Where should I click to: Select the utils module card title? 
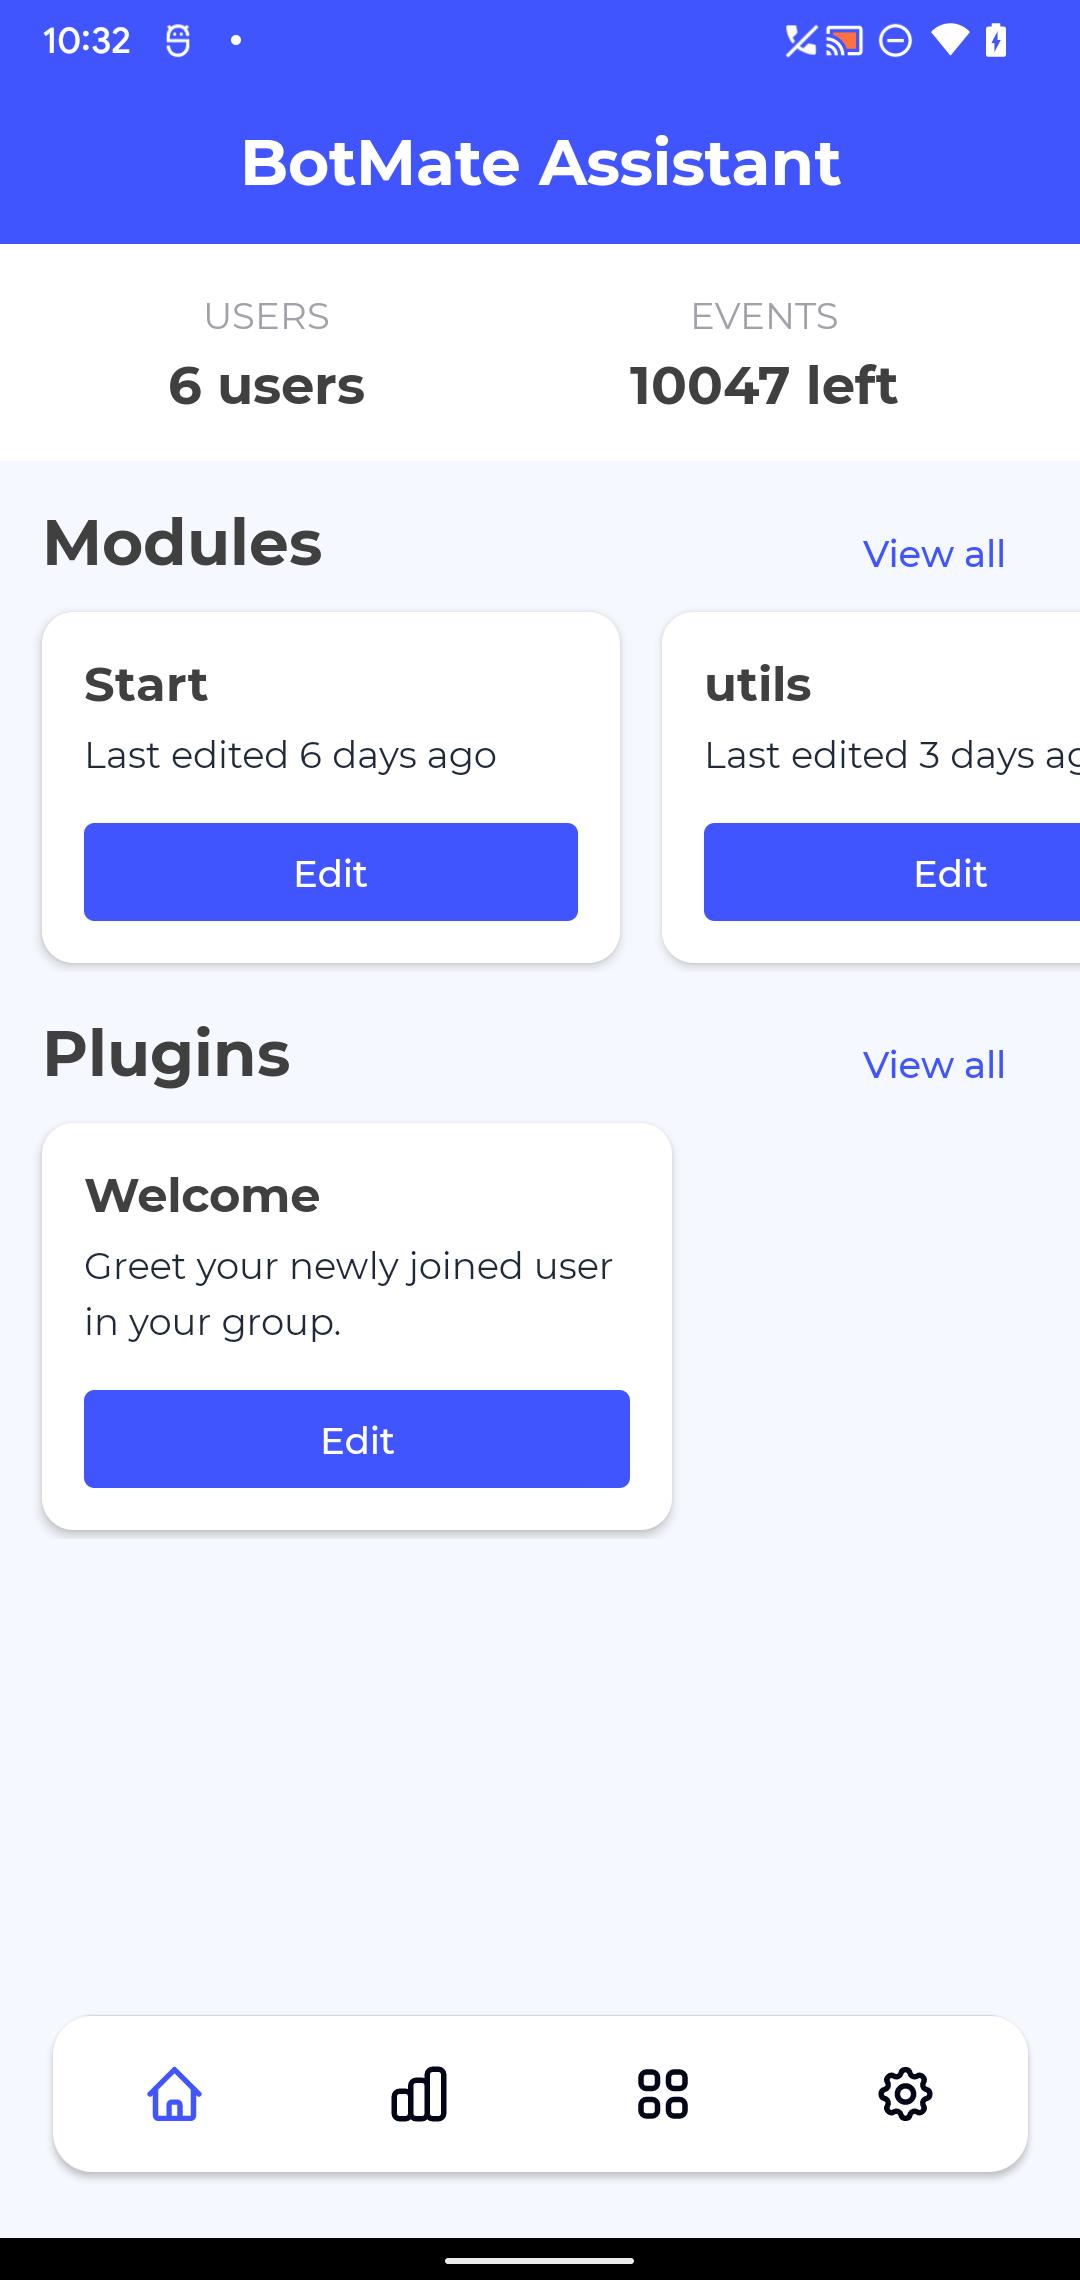point(758,685)
